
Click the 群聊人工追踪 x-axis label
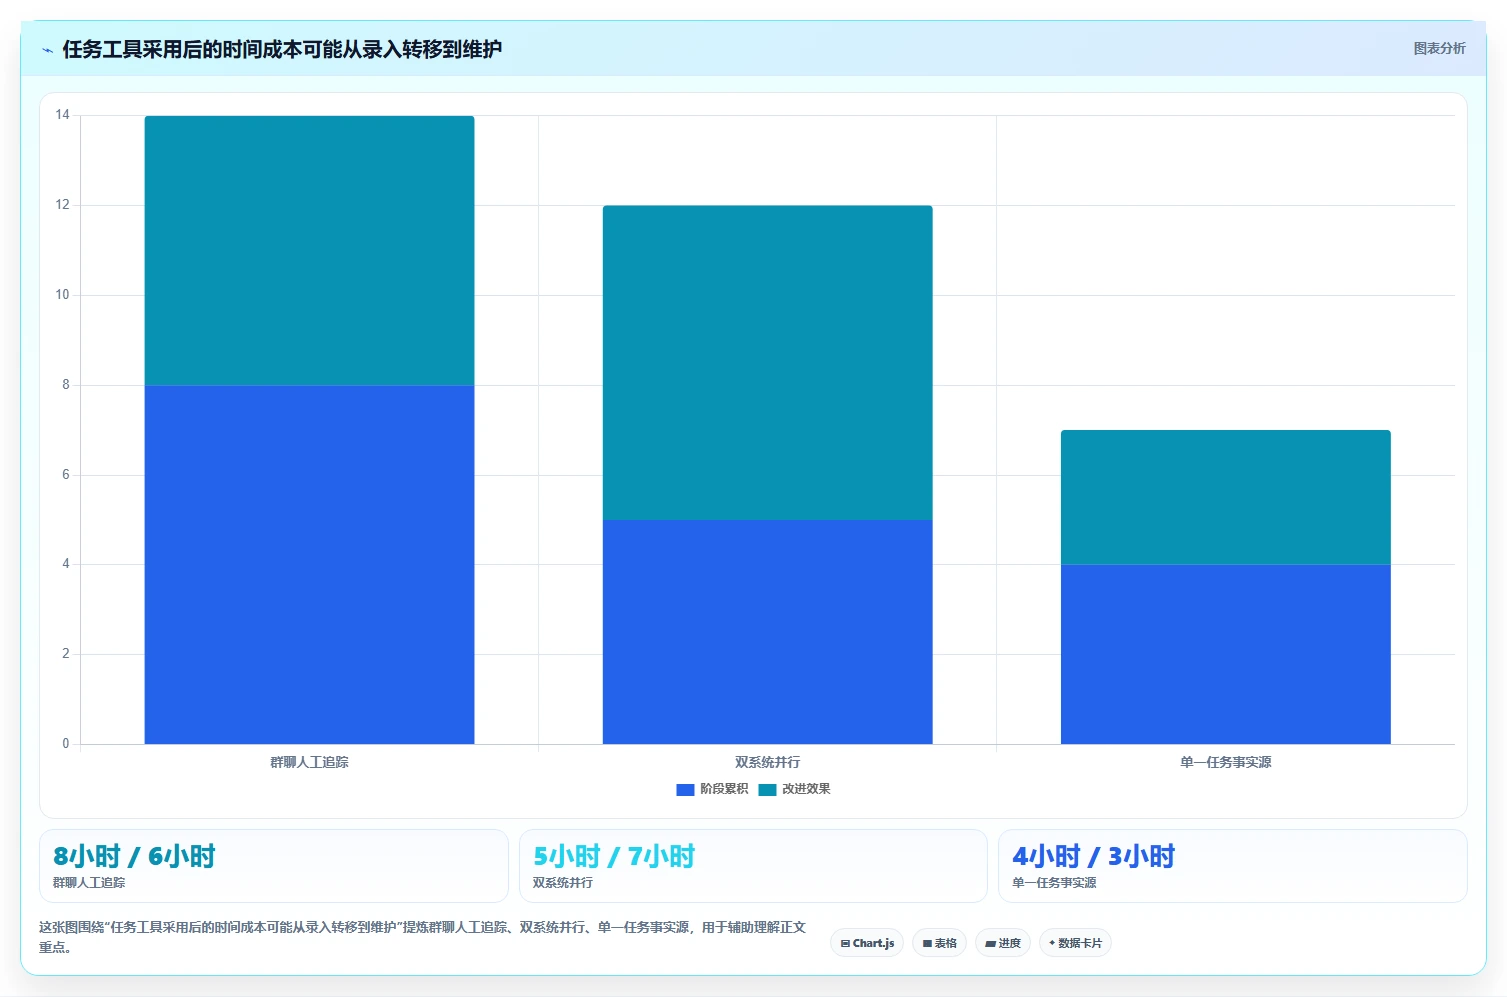tap(309, 762)
